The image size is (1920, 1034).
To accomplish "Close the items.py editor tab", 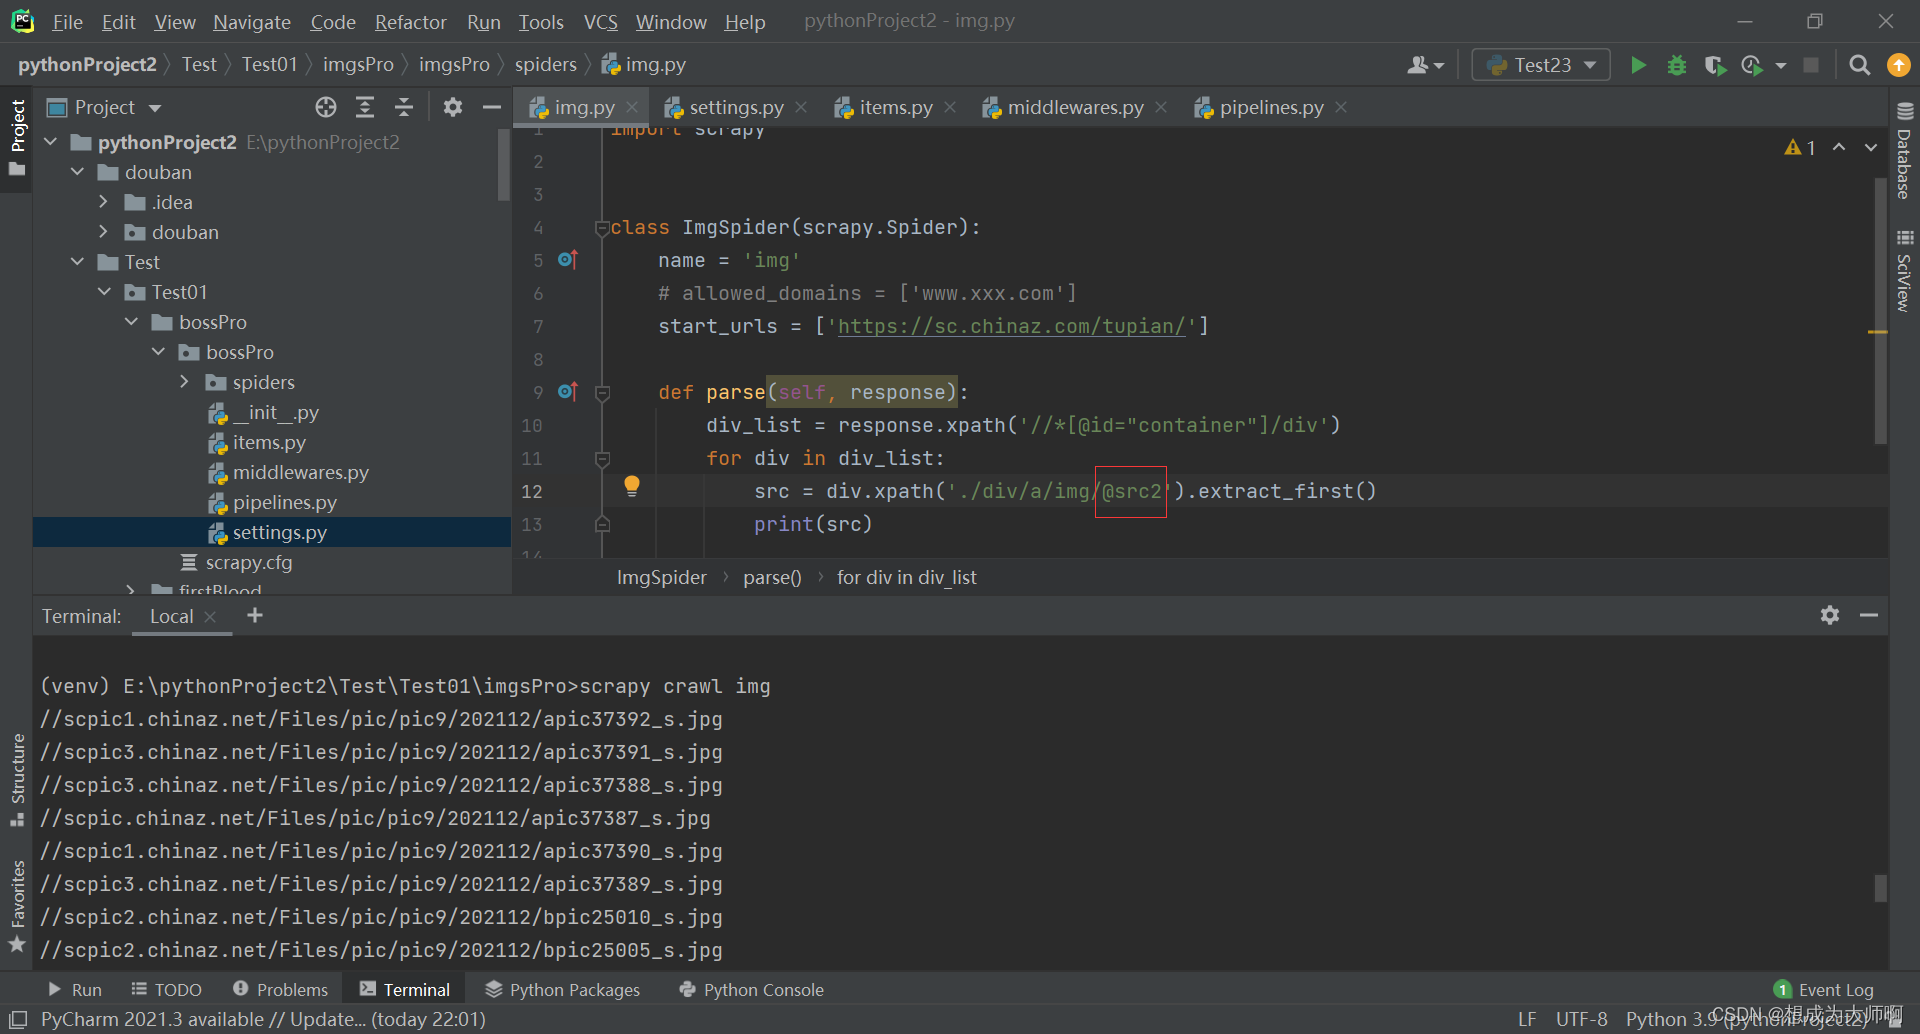I will pyautogui.click(x=950, y=107).
